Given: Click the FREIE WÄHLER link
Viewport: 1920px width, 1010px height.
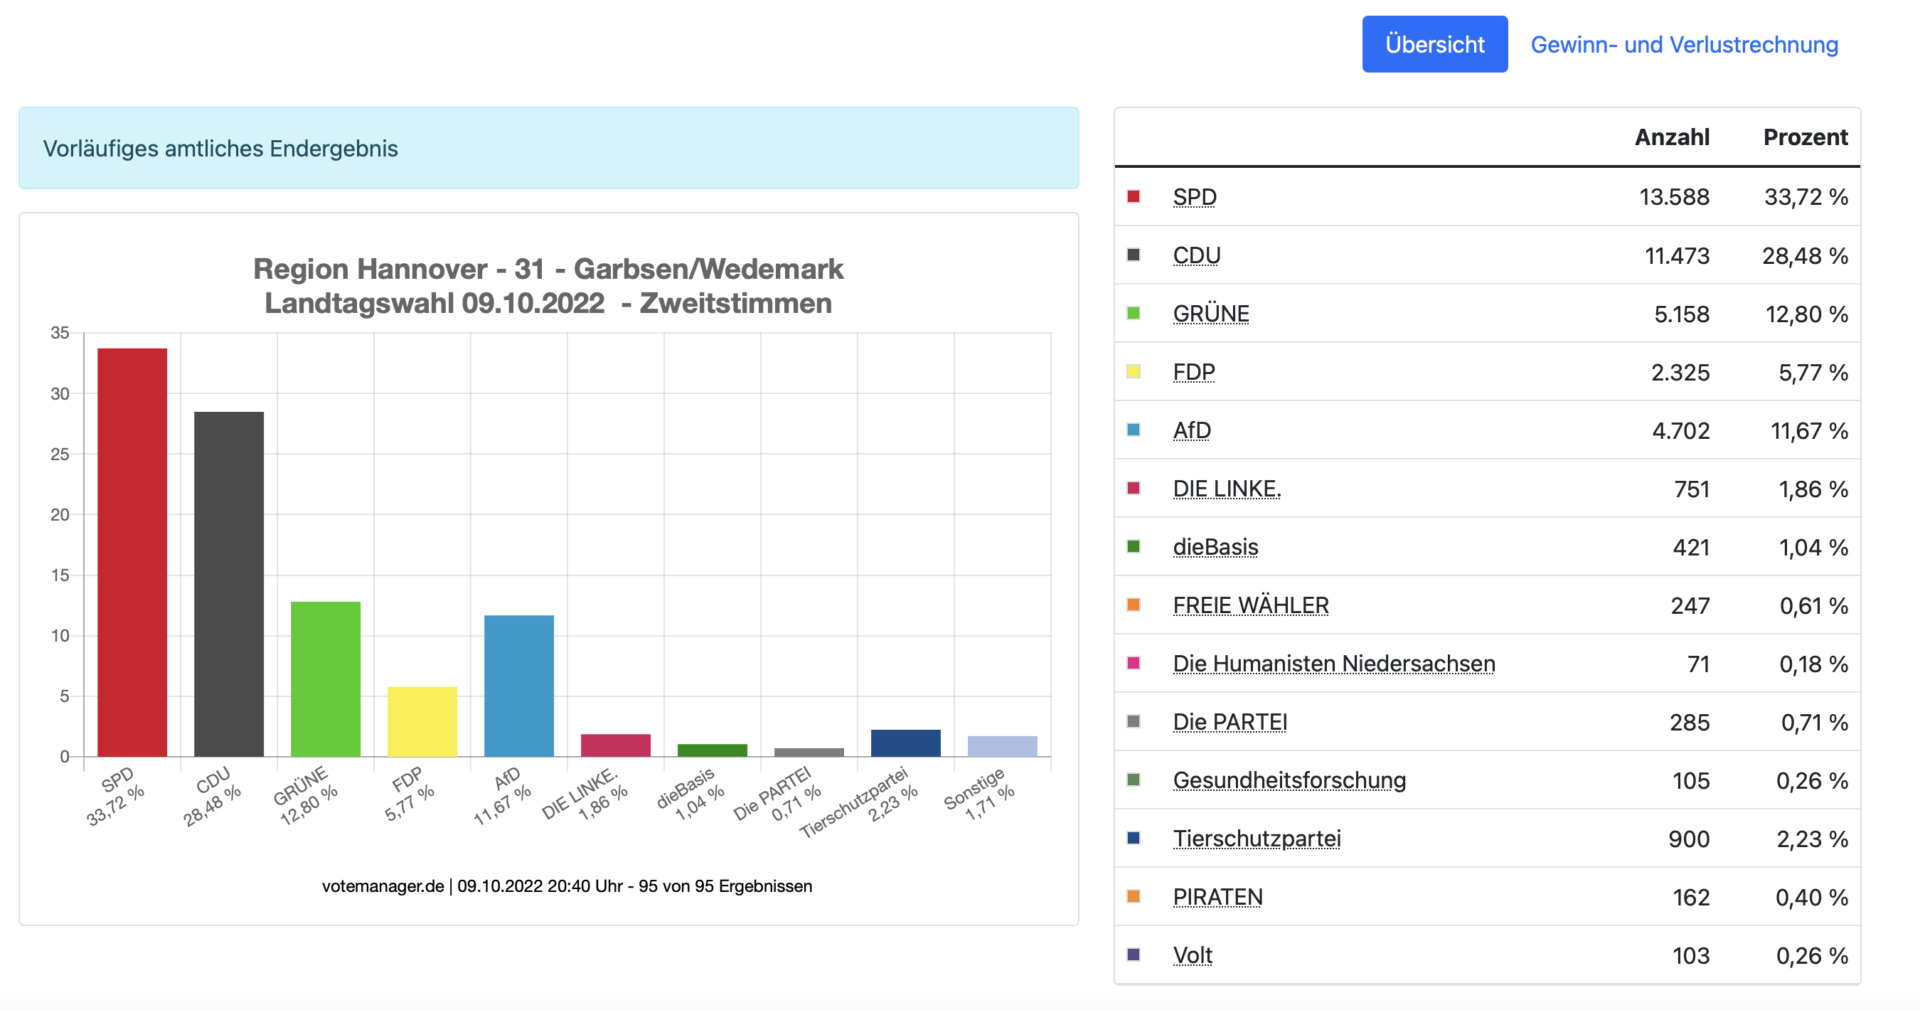Looking at the screenshot, I should click(x=1250, y=606).
